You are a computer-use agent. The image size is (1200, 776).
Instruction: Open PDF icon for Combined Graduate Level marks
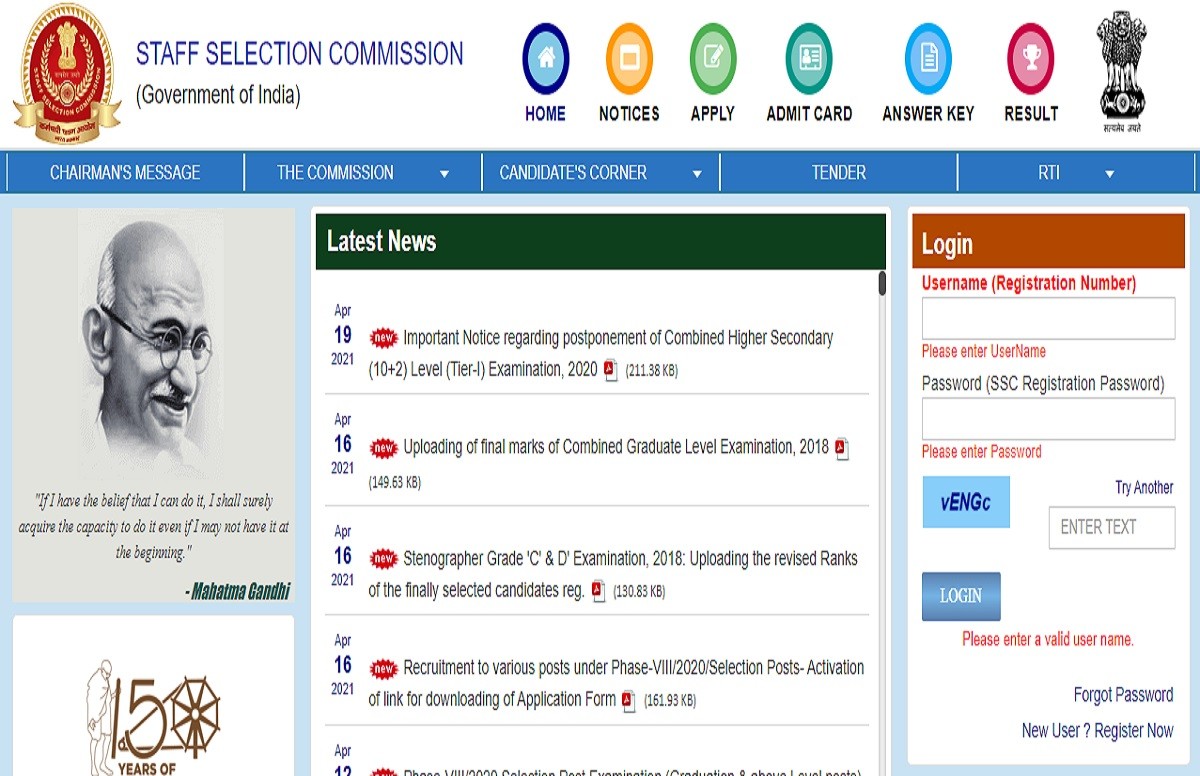coord(842,448)
